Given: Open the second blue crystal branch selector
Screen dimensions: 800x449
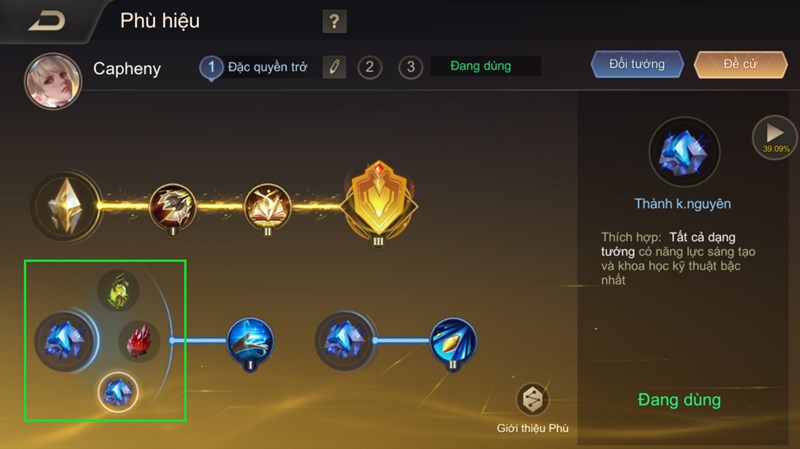Looking at the screenshot, I should tap(344, 341).
